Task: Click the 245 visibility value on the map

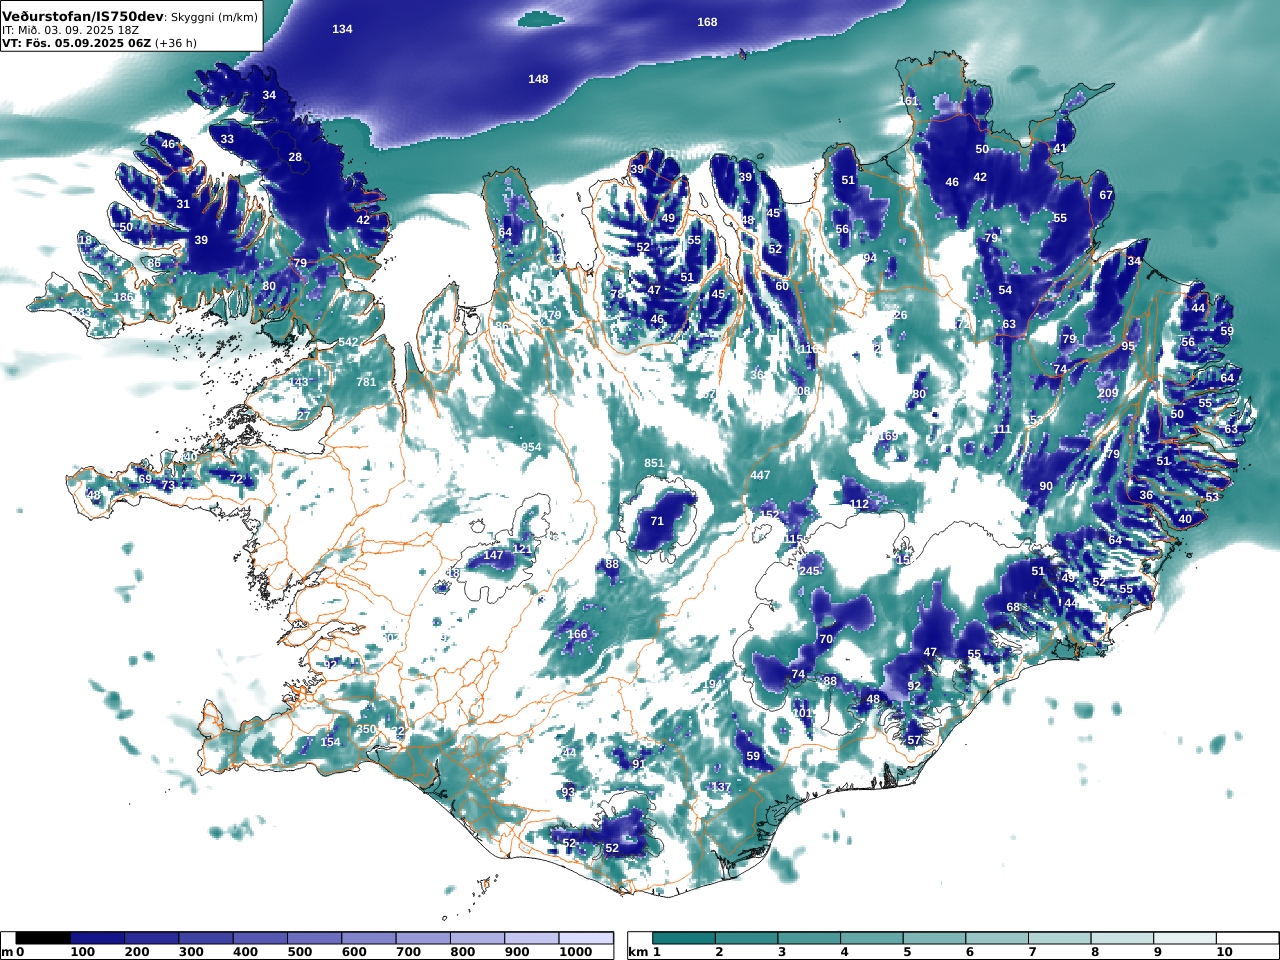Action: (810, 571)
